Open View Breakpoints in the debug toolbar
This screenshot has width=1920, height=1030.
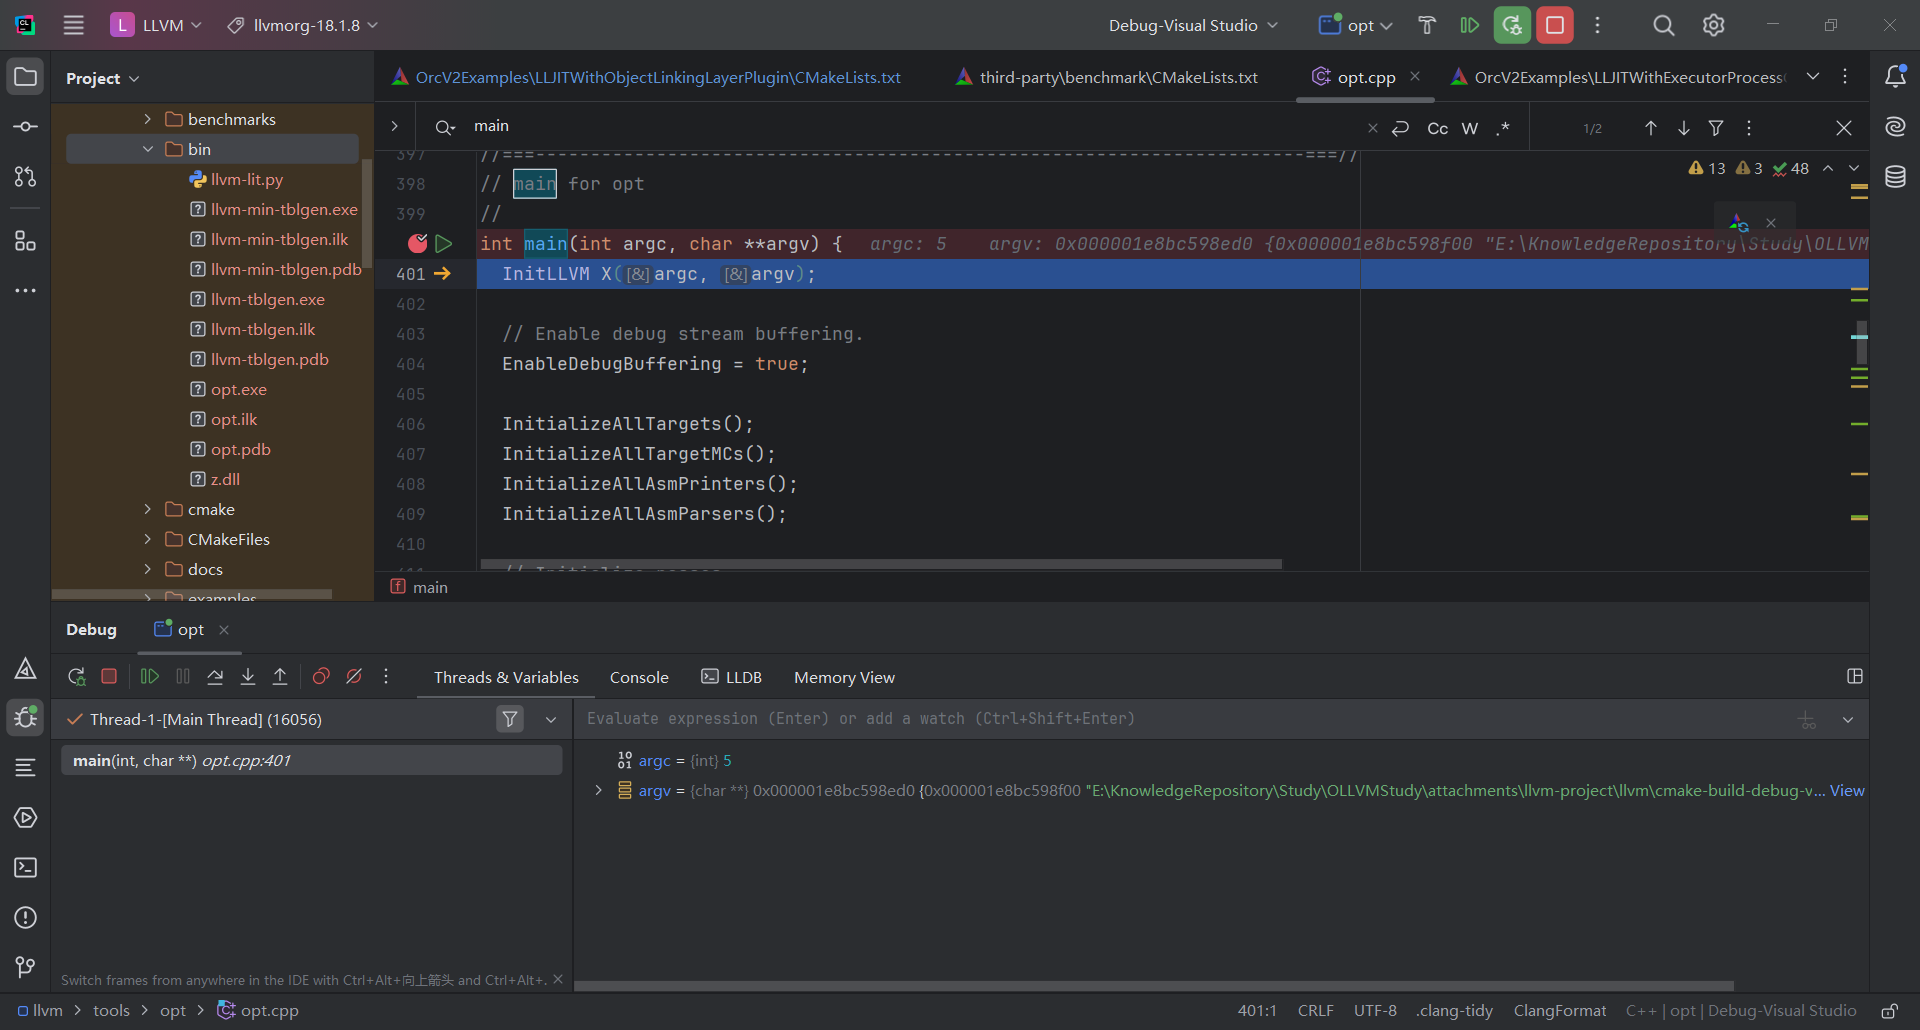tap(321, 677)
